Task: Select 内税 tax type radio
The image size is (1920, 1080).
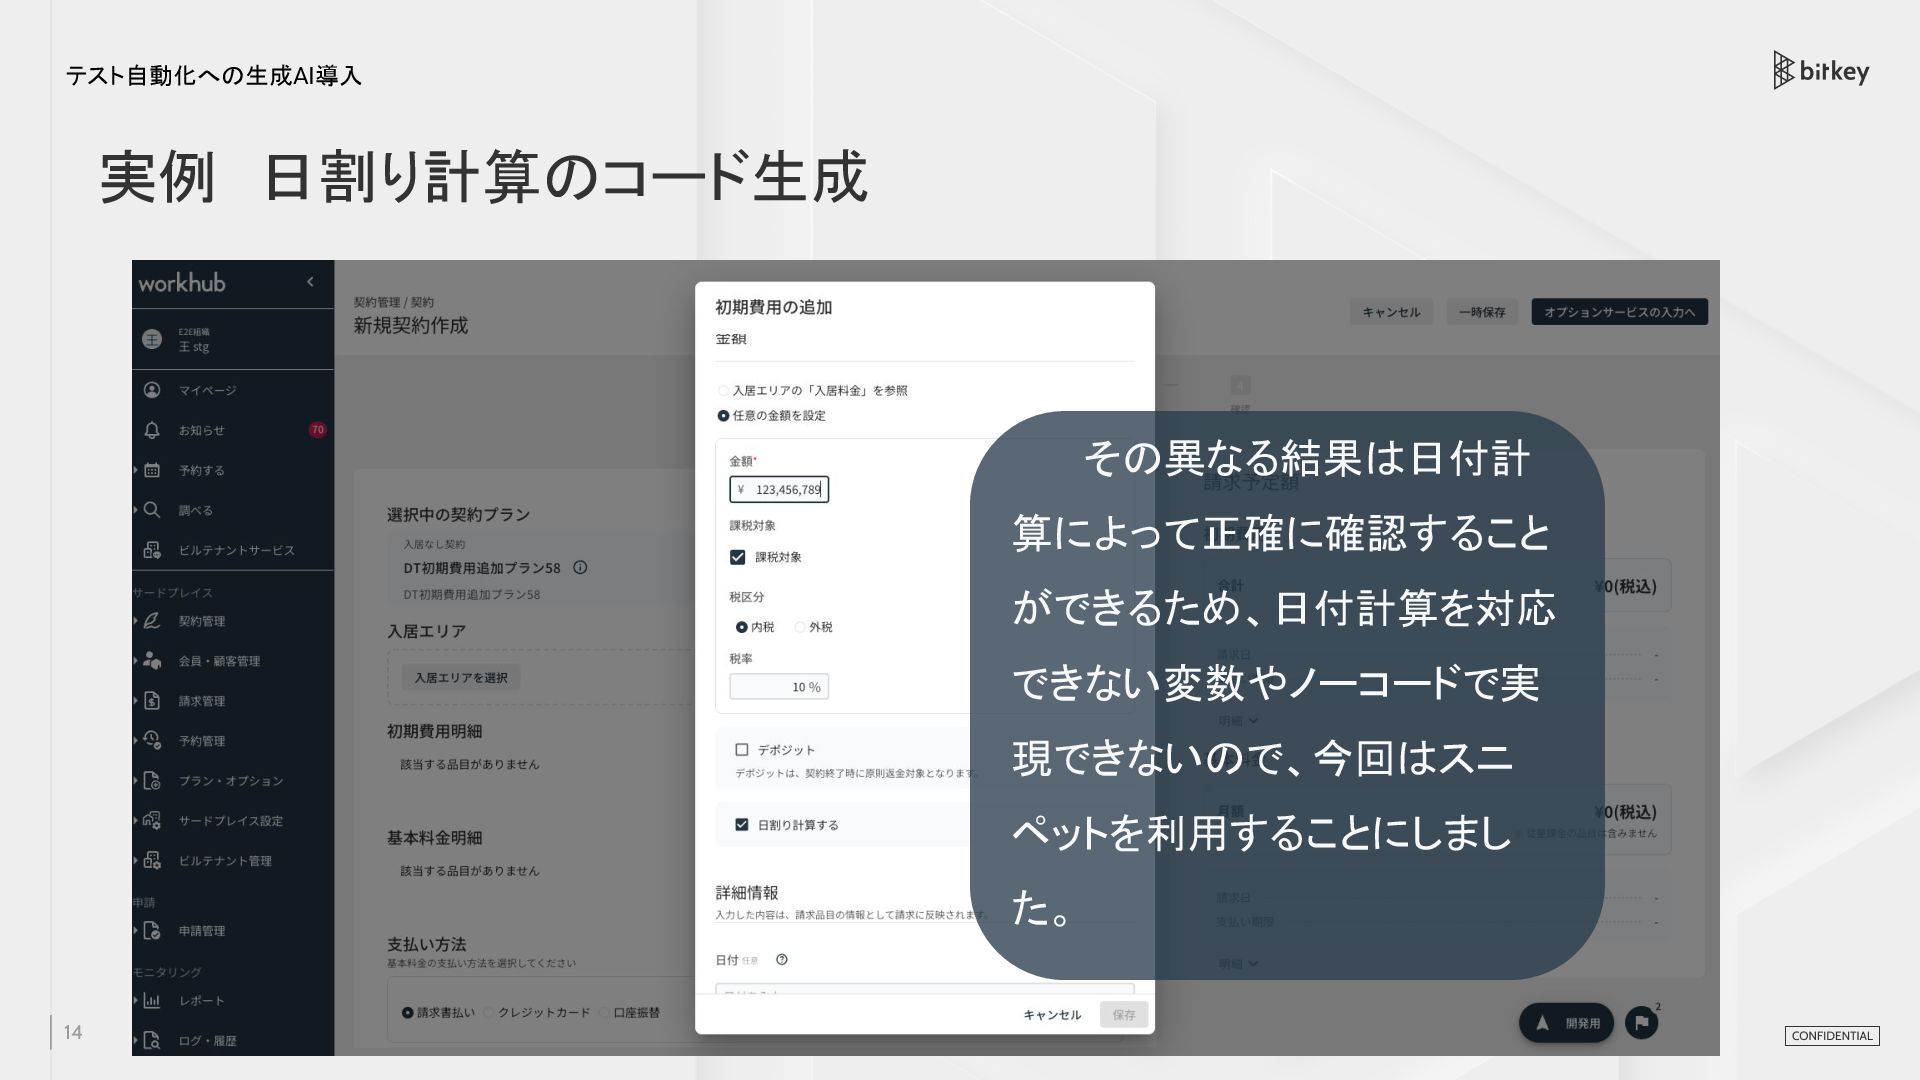Action: click(742, 627)
